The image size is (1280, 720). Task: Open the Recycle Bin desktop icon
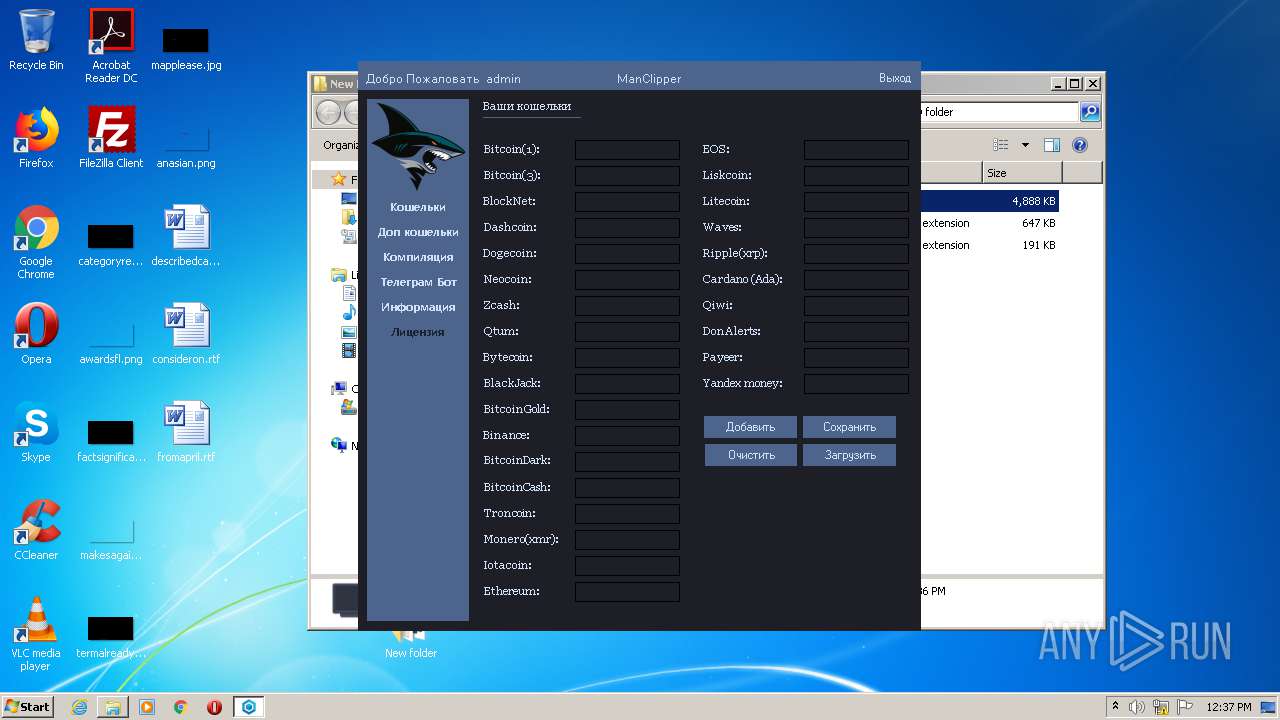[x=36, y=40]
